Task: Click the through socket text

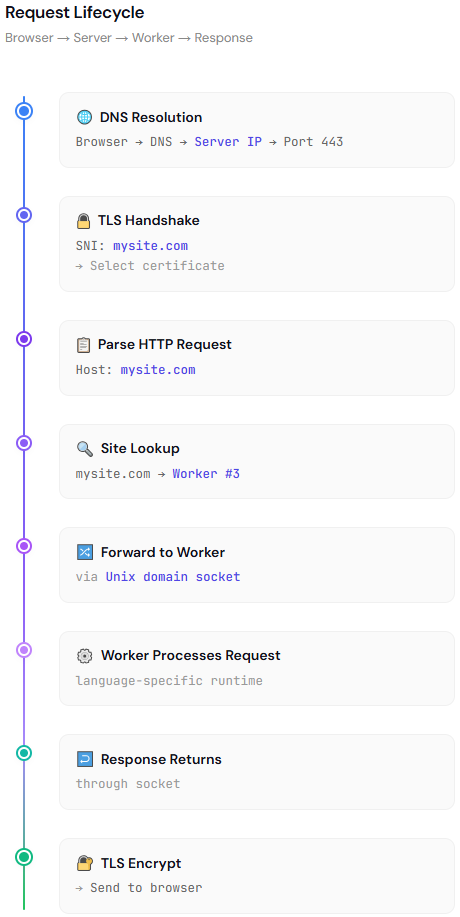Action: coord(128,784)
